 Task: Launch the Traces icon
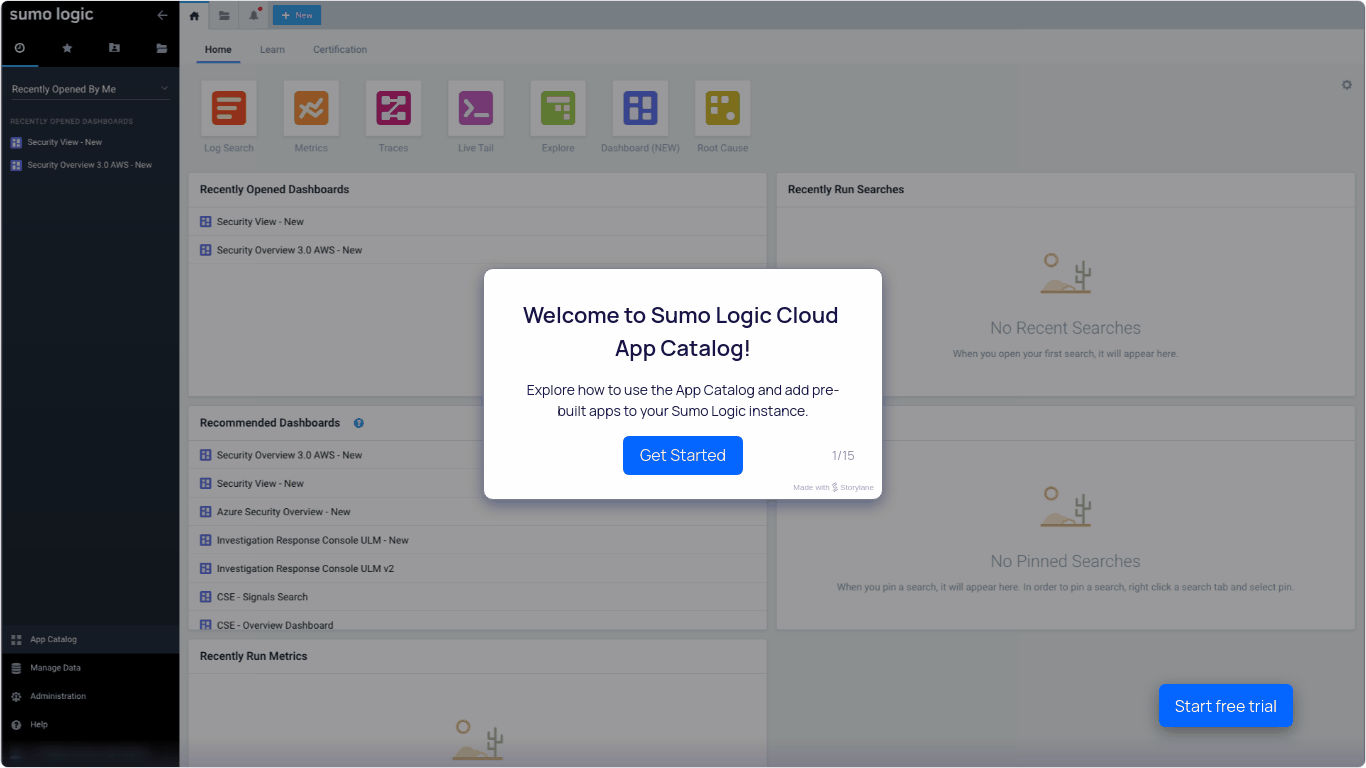coord(393,108)
